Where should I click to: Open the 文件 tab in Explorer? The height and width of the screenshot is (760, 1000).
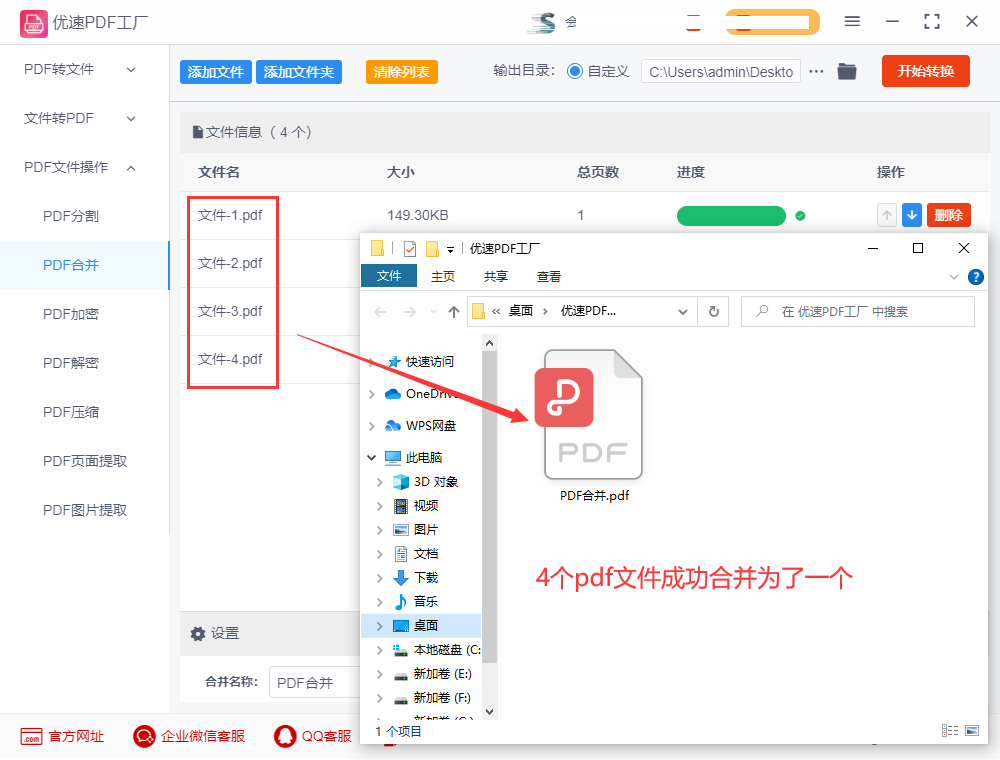tap(389, 276)
